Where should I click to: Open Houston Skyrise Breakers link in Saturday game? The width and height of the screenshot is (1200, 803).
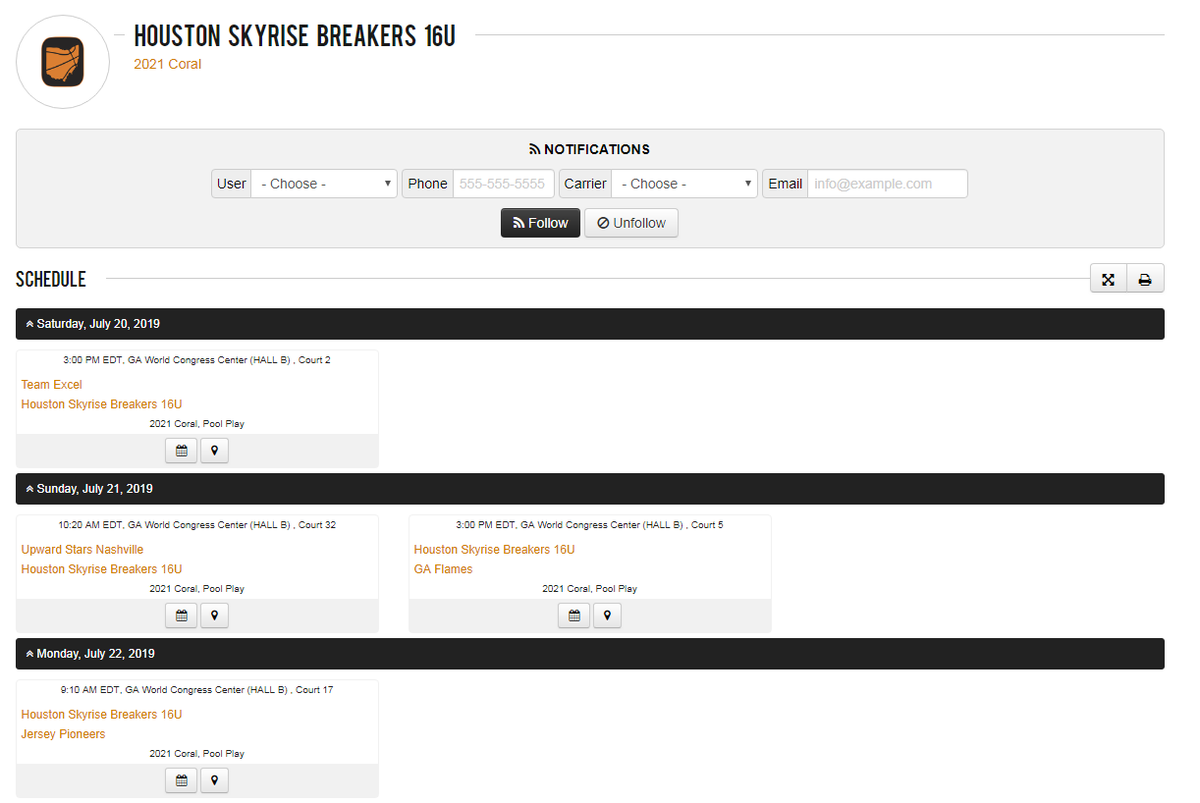[x=102, y=405]
